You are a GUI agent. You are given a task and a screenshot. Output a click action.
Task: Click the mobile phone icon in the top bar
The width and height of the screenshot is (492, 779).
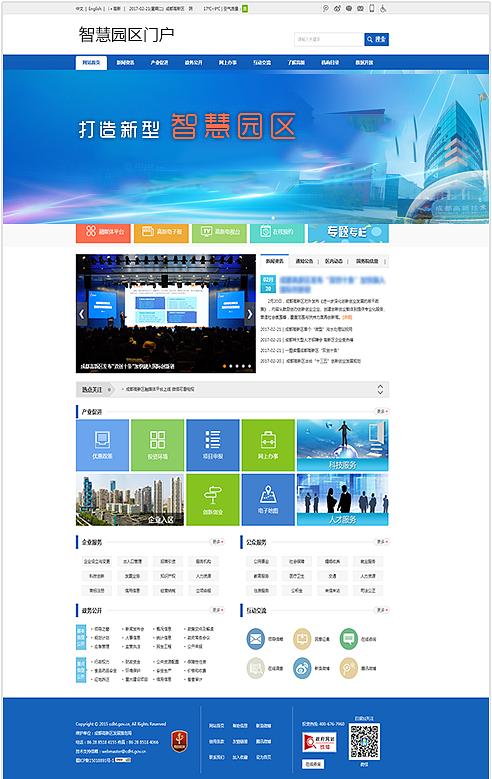372,8
